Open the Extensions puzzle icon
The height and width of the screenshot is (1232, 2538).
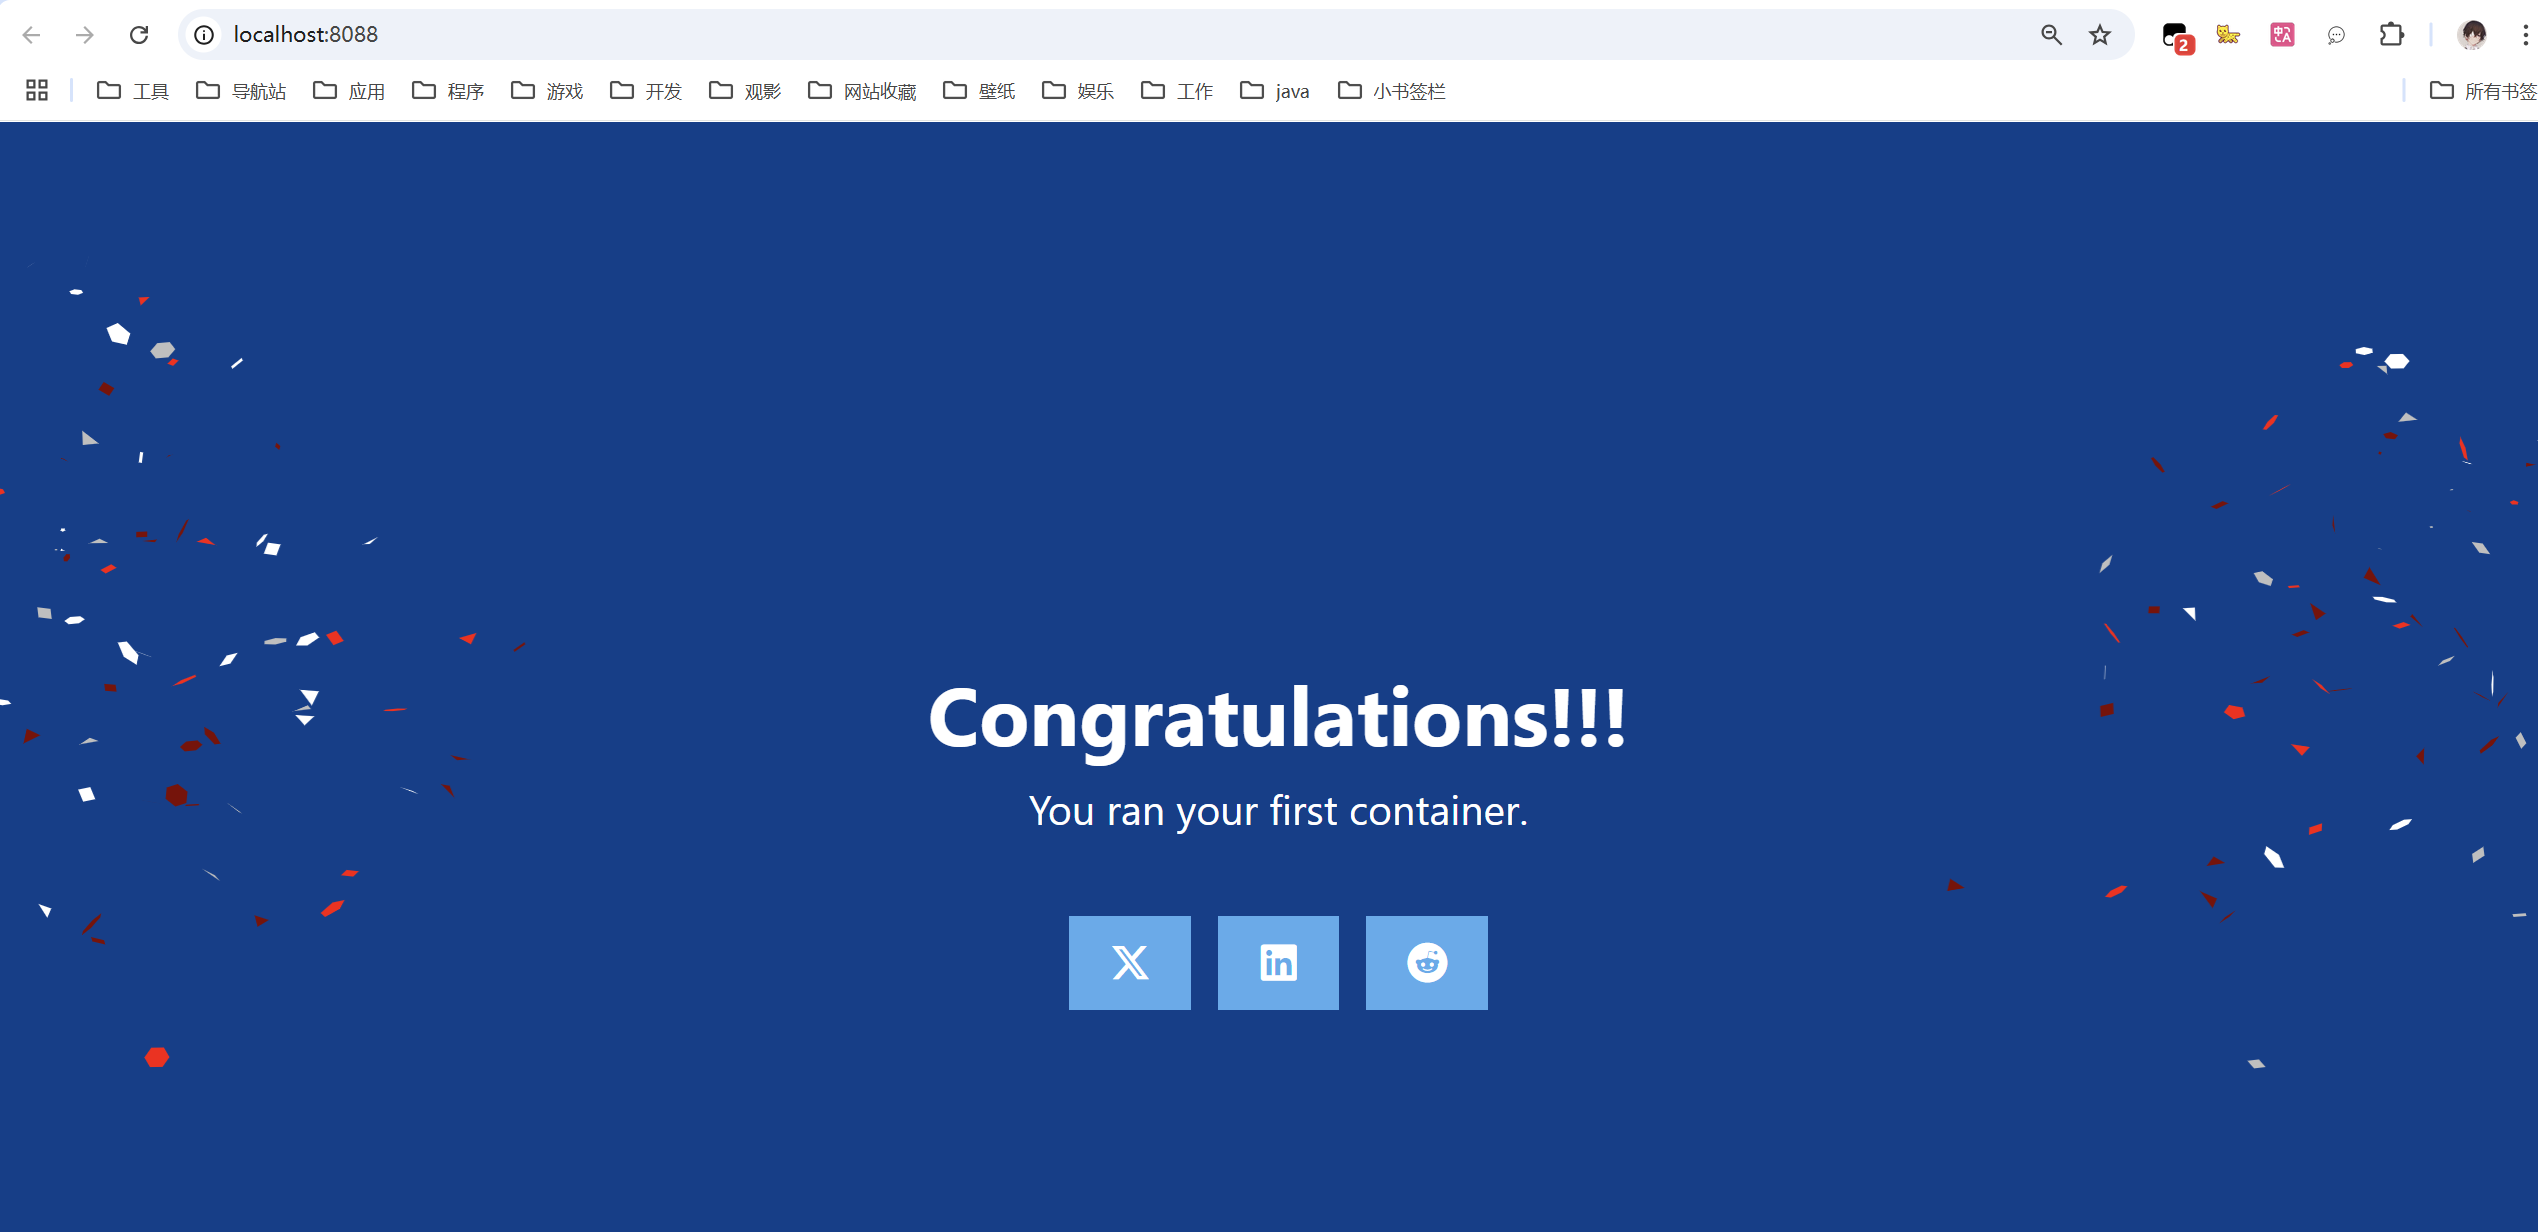click(2391, 35)
